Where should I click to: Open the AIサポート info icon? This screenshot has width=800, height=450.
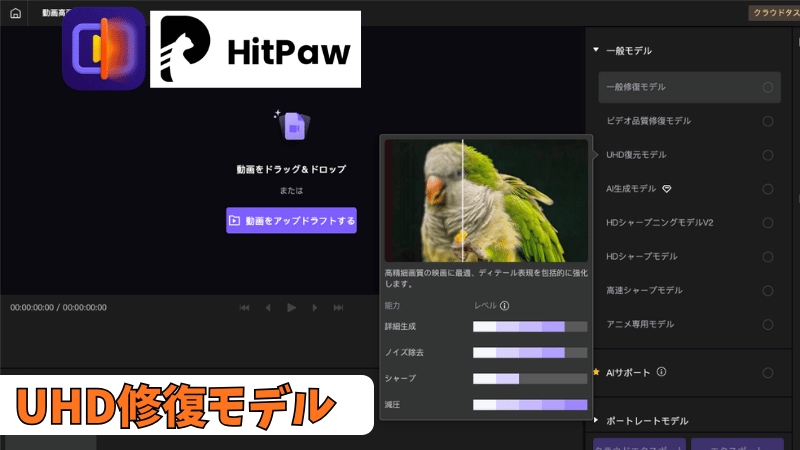tap(661, 372)
